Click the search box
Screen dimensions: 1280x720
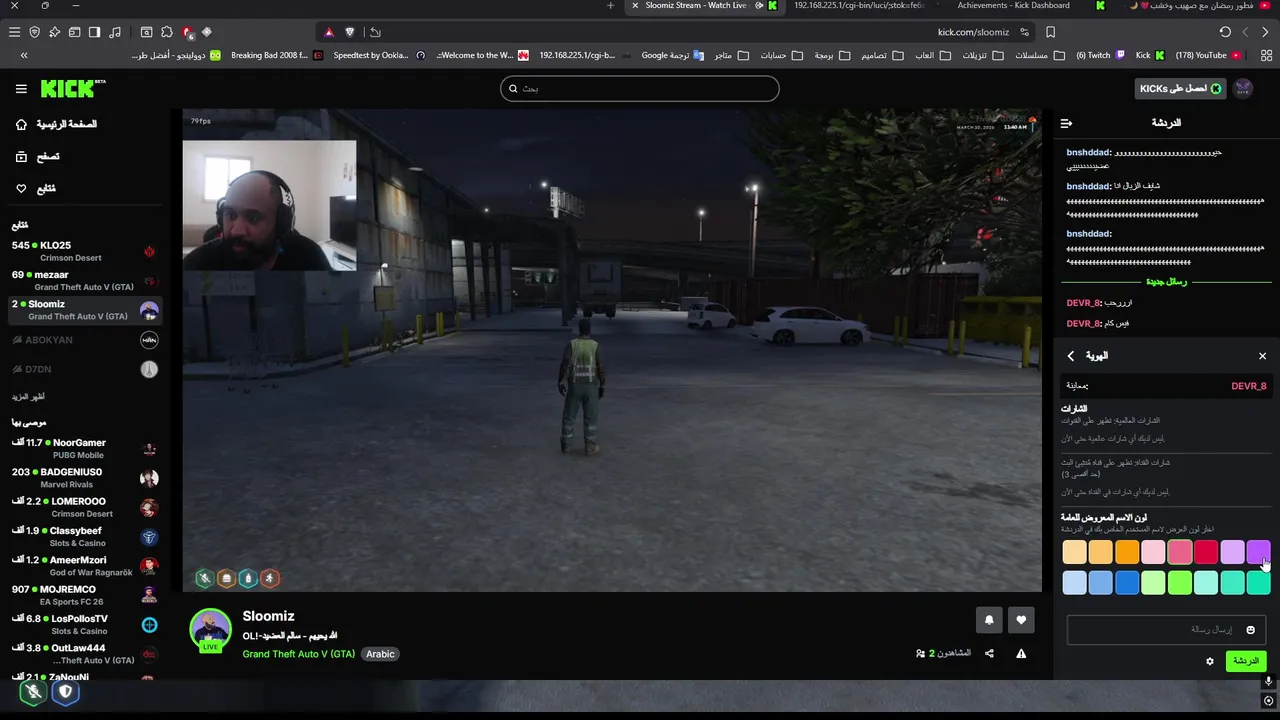coord(639,88)
